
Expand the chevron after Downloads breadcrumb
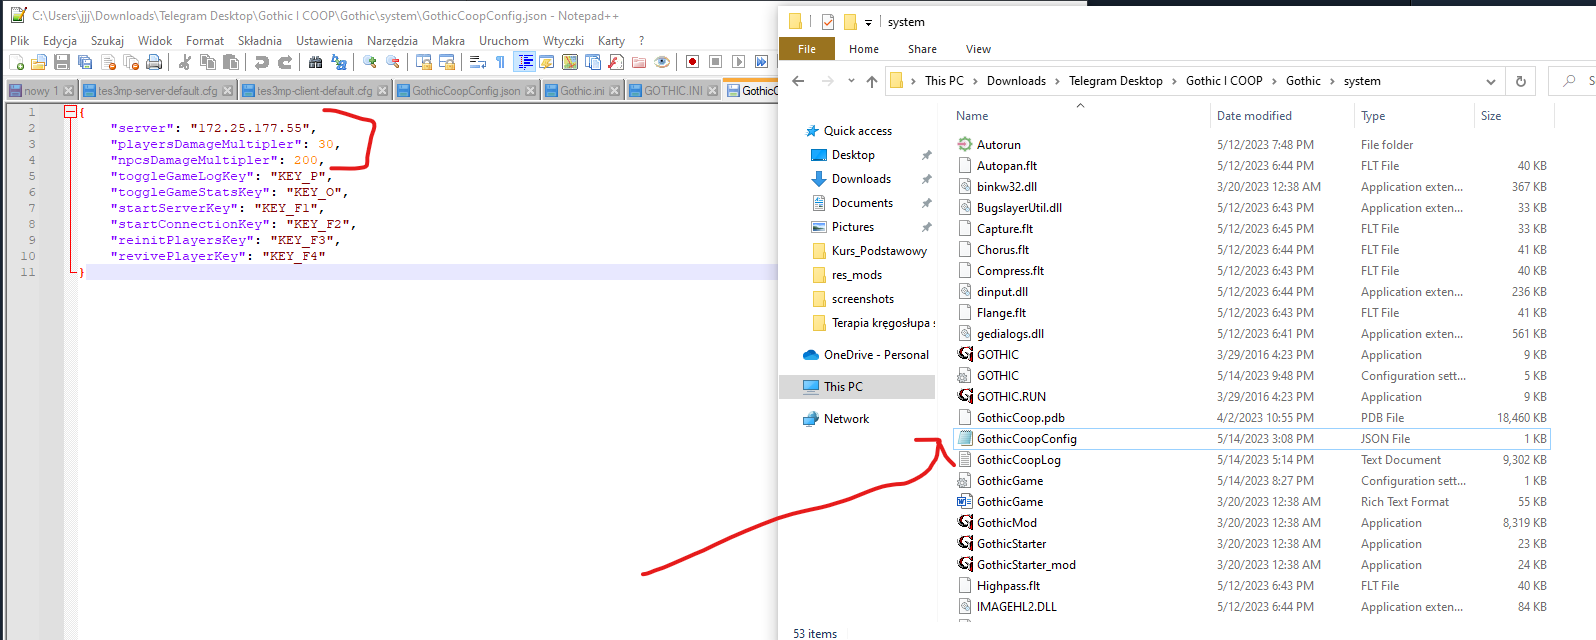point(1057,81)
